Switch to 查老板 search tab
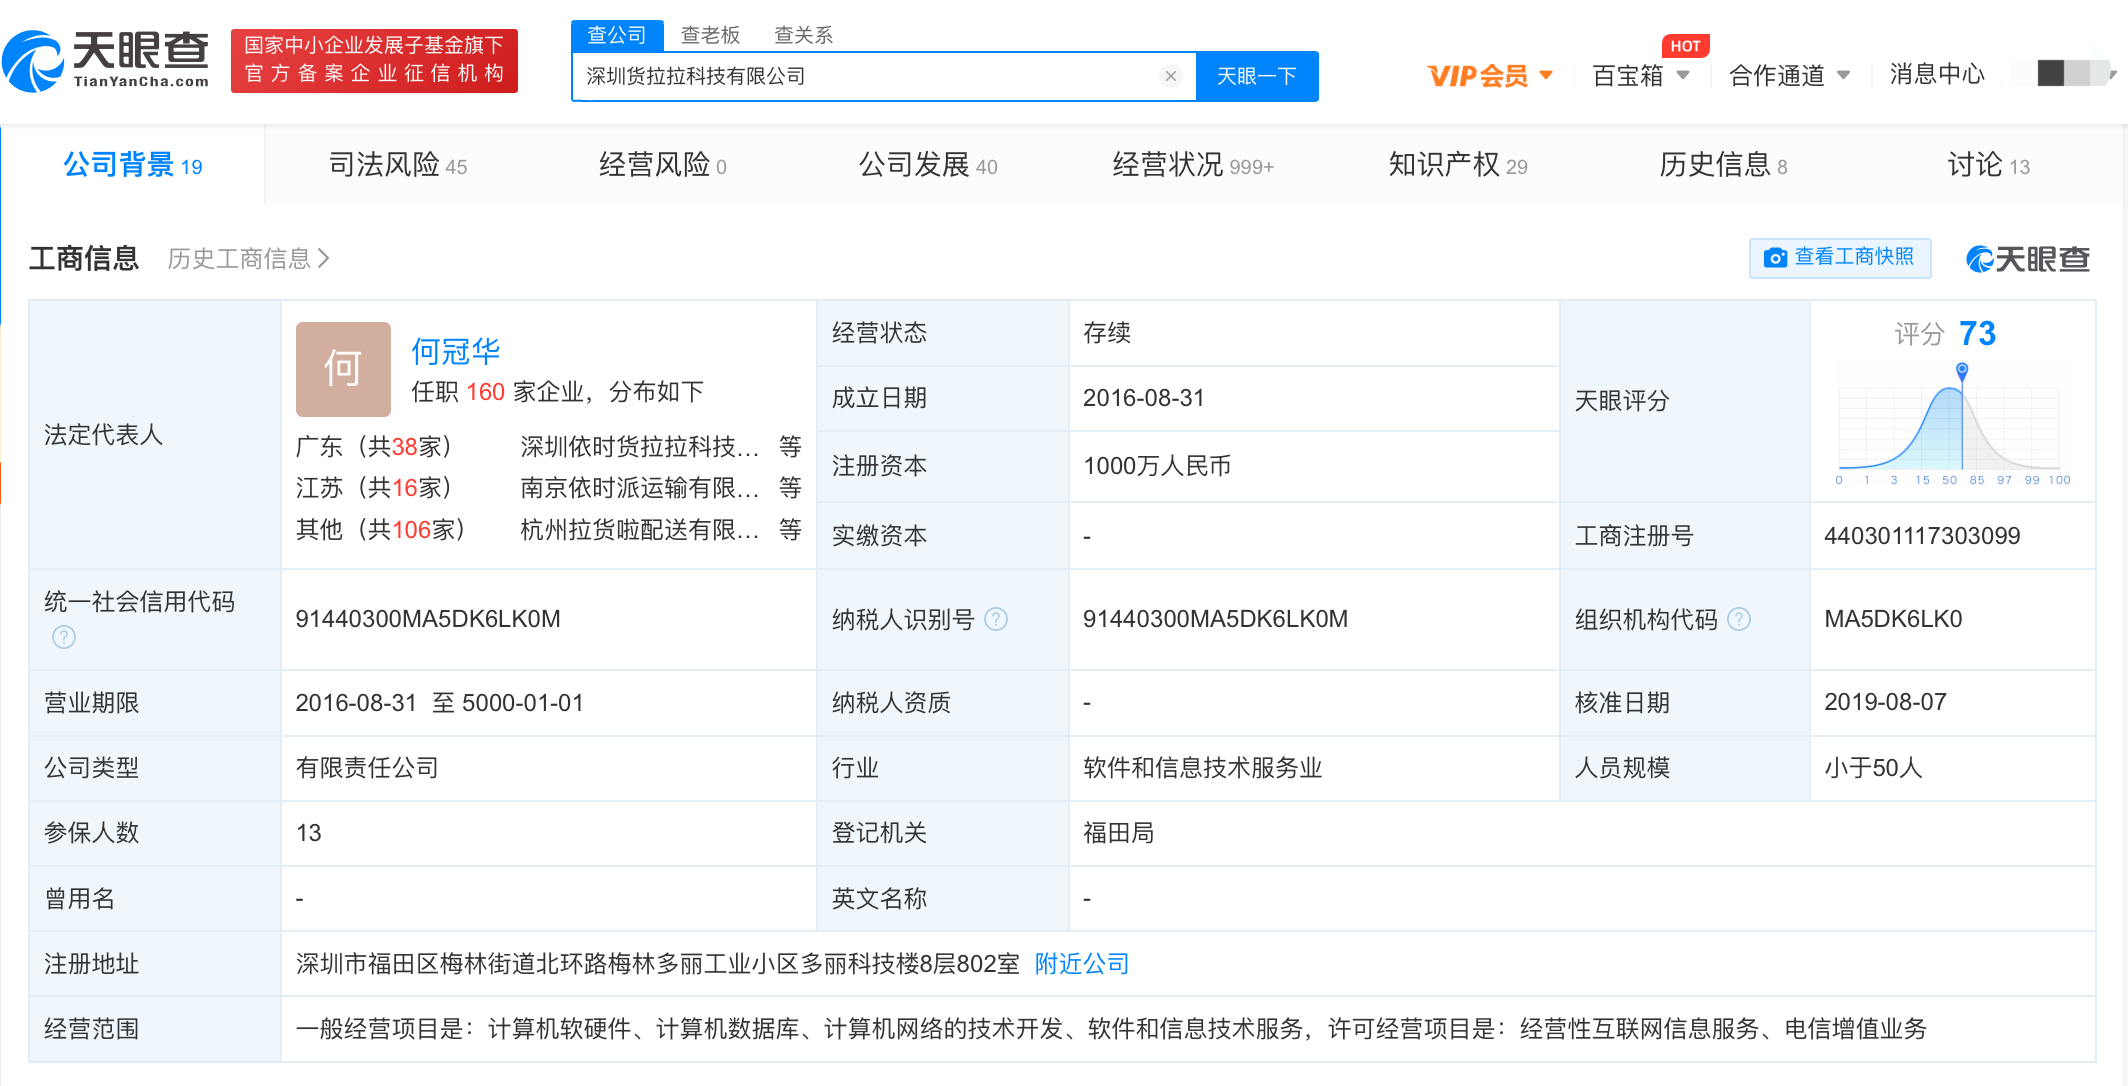Viewport: 2128px width, 1086px height. [710, 36]
